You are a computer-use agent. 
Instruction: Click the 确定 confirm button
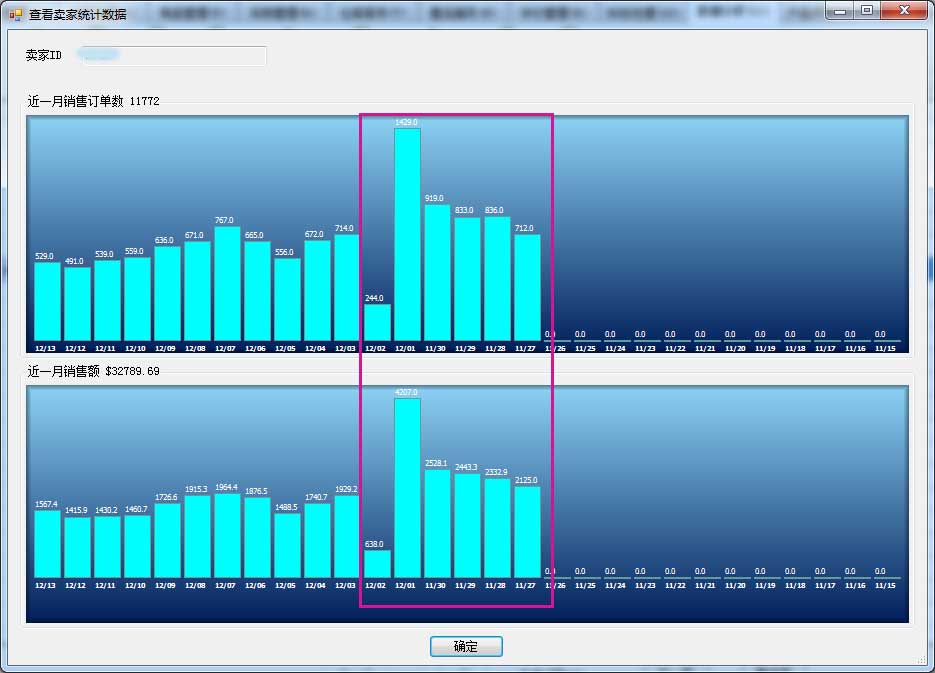pos(466,647)
